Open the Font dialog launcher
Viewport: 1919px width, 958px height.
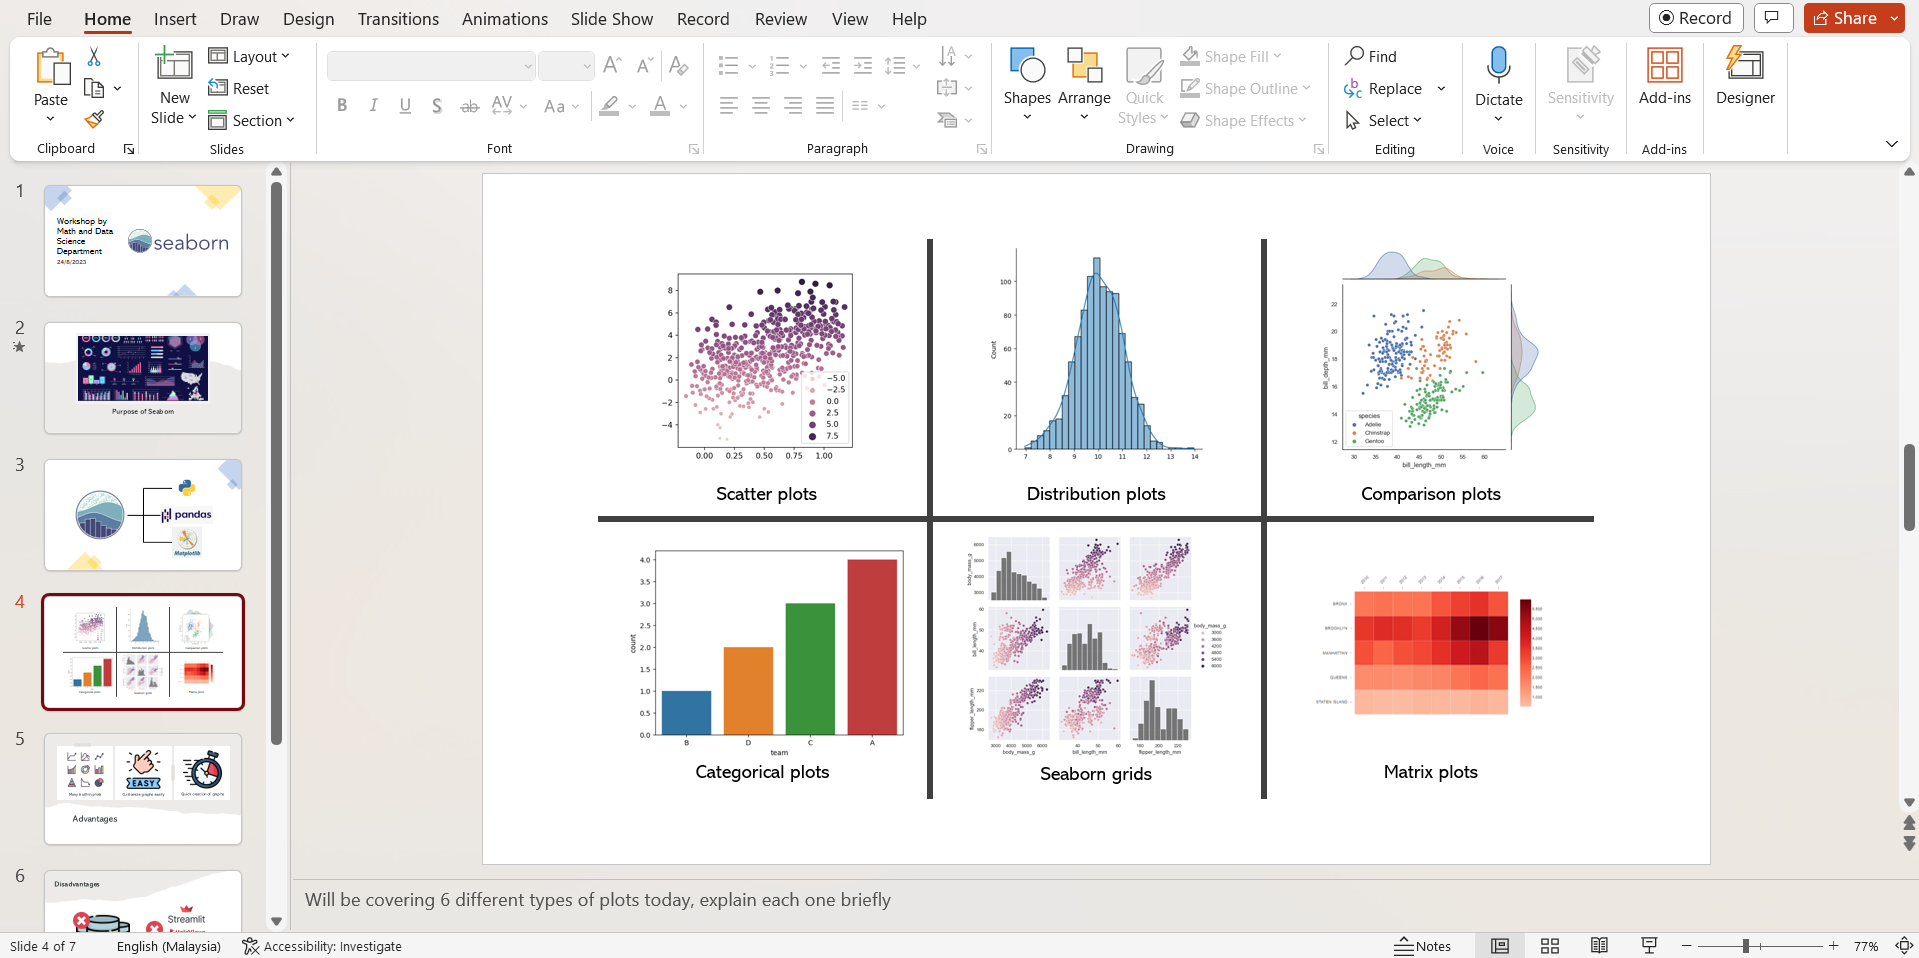coord(694,149)
